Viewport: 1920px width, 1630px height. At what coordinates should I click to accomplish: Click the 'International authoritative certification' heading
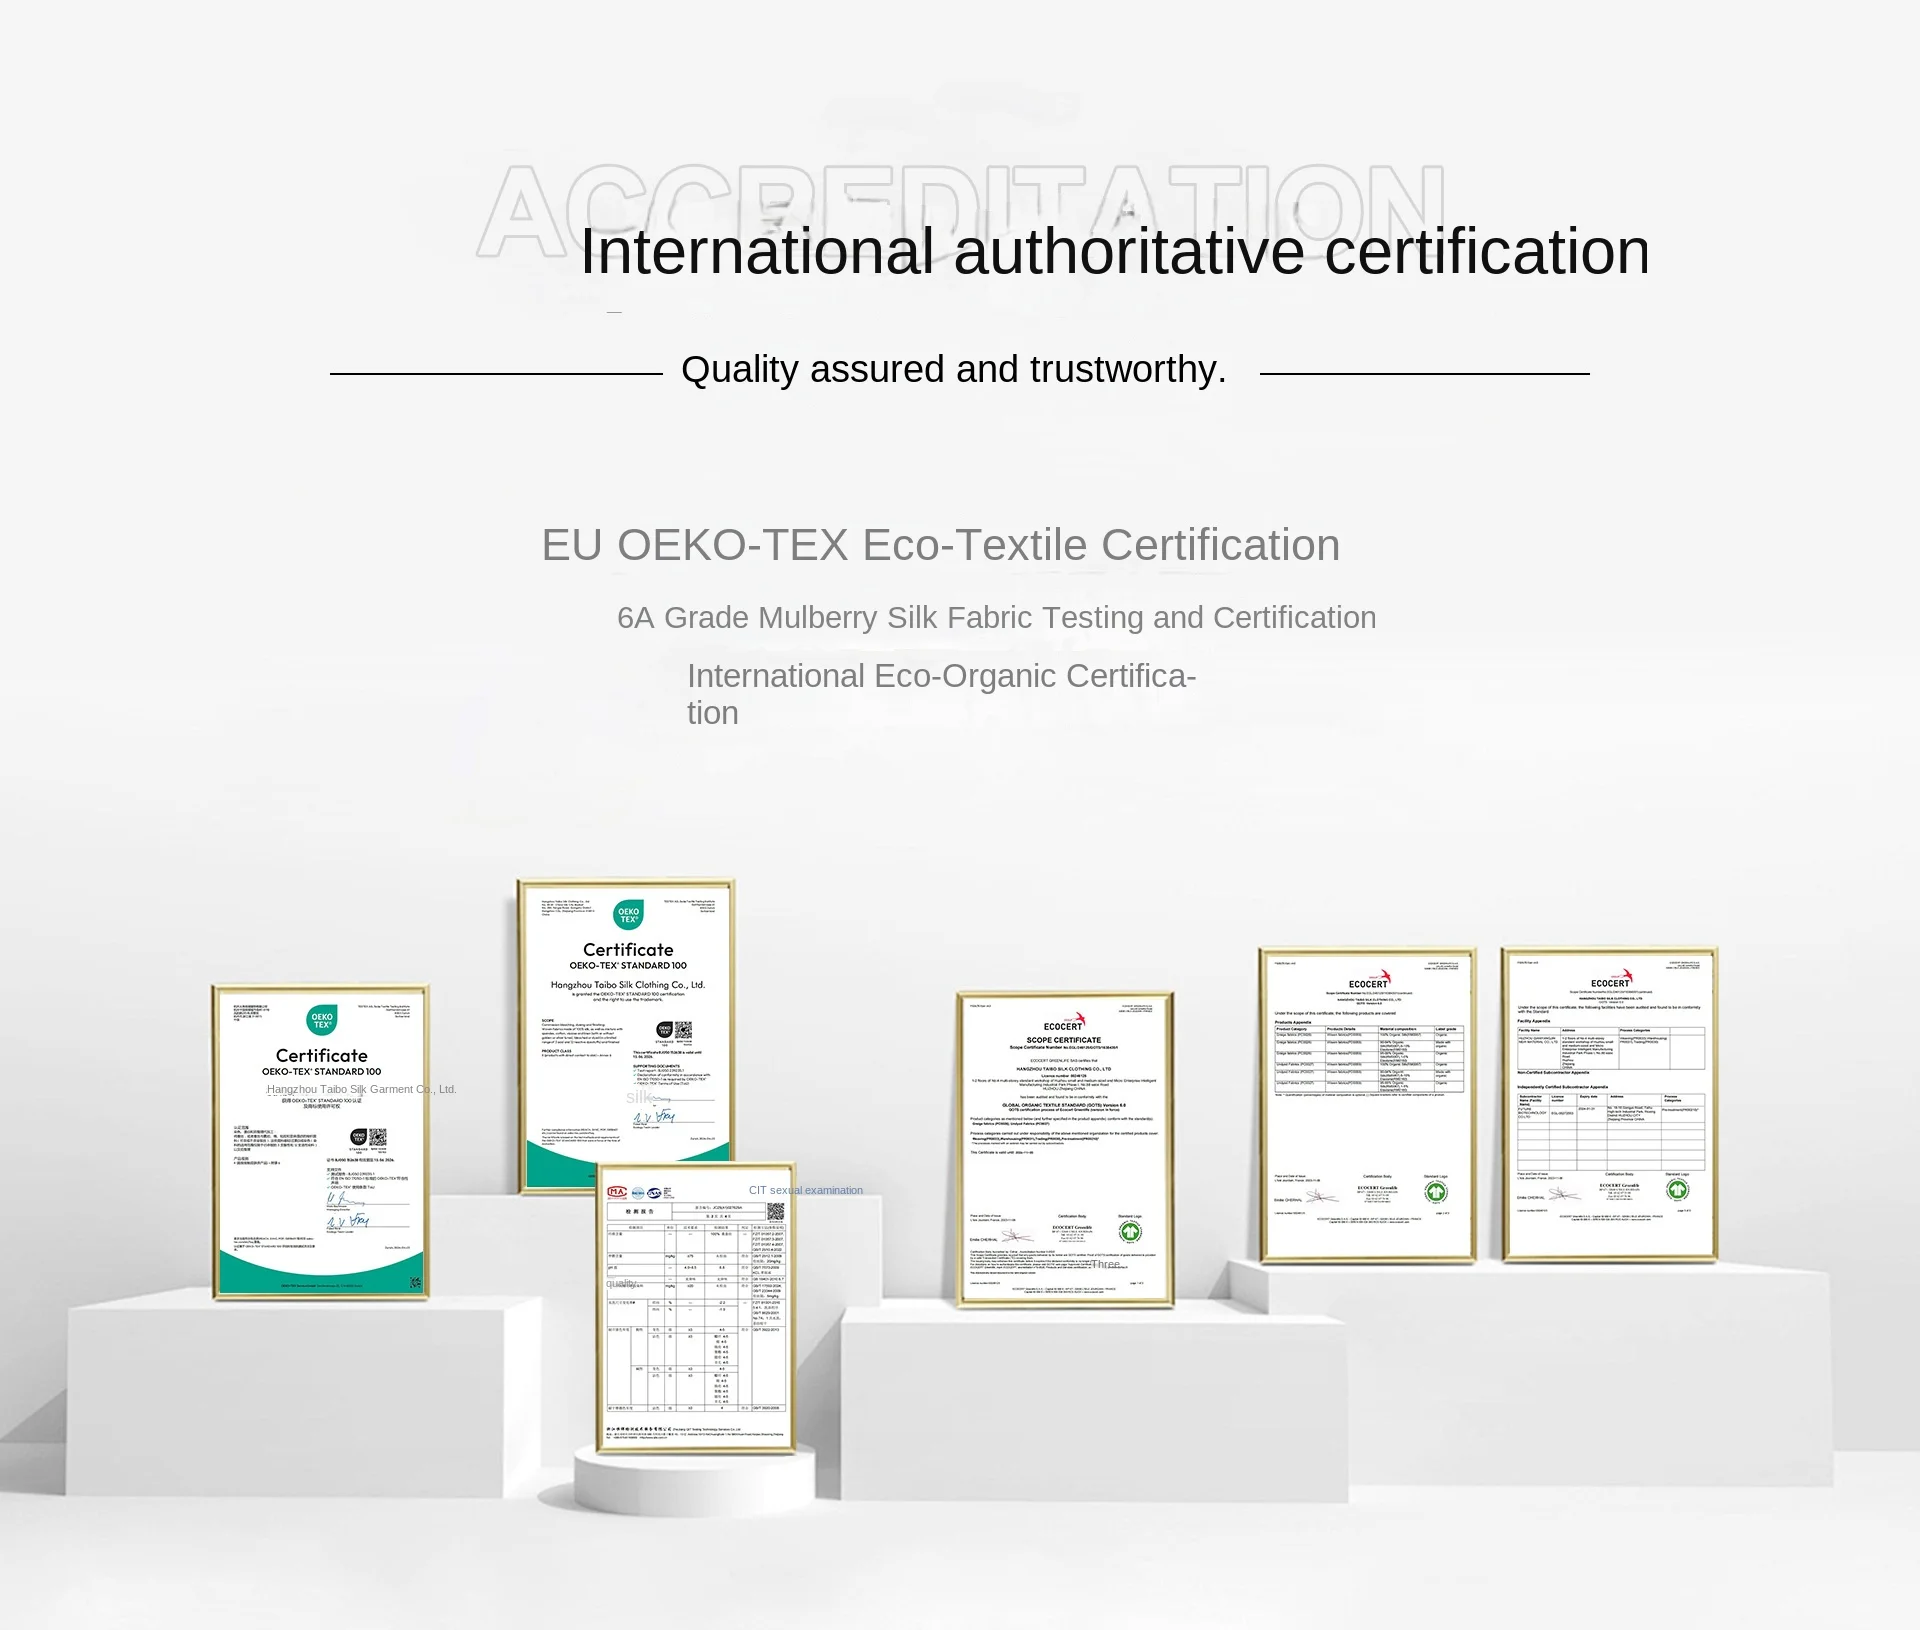1114,251
